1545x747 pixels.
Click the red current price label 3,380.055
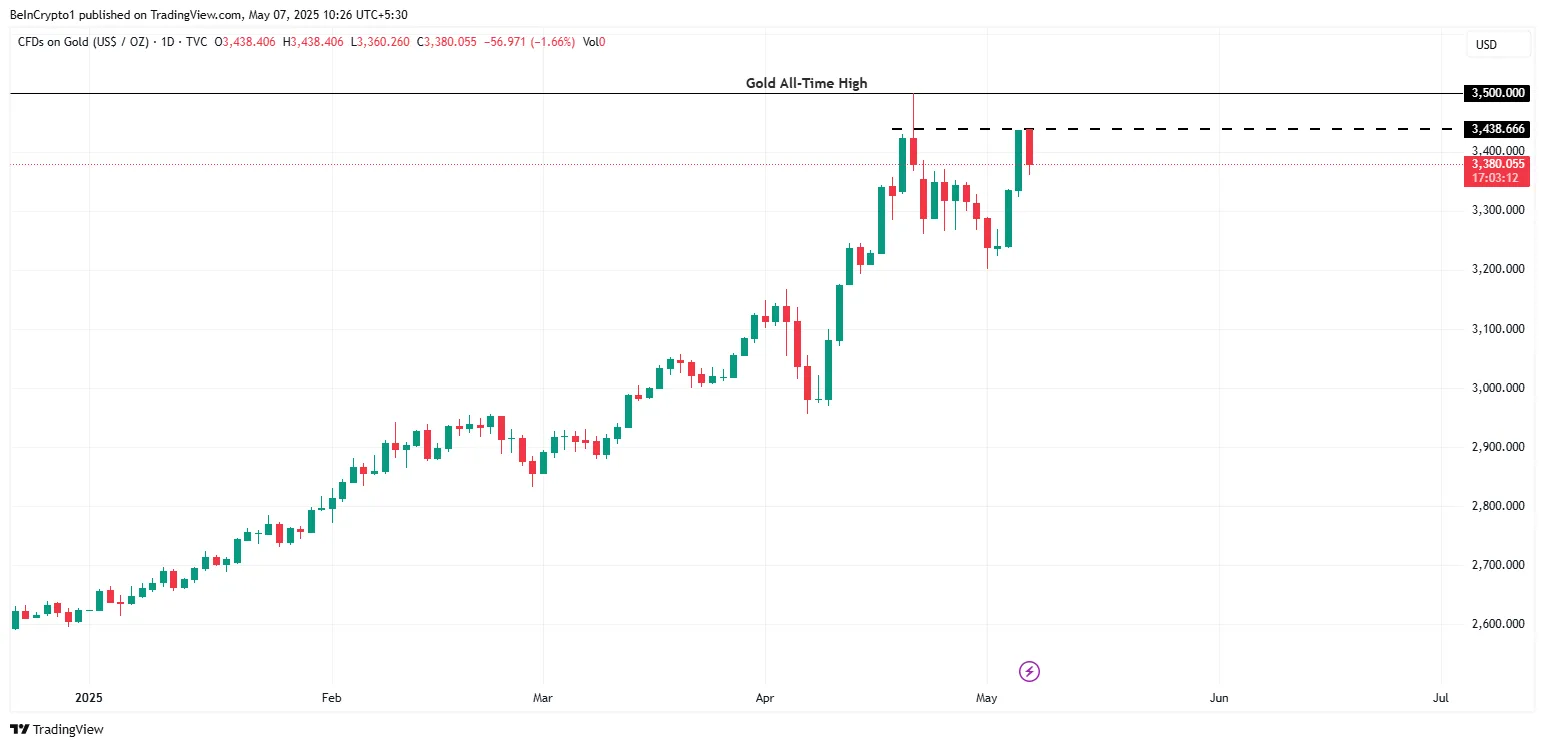pos(1496,163)
